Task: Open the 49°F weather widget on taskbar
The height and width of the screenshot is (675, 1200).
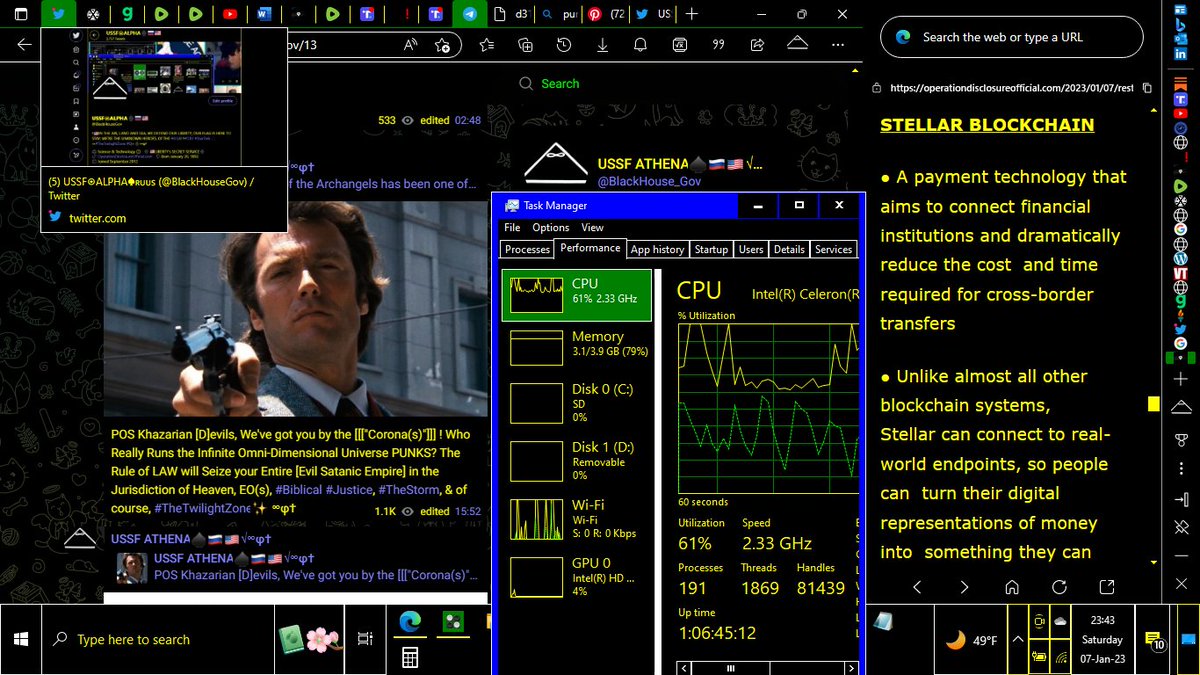Action: pos(971,640)
